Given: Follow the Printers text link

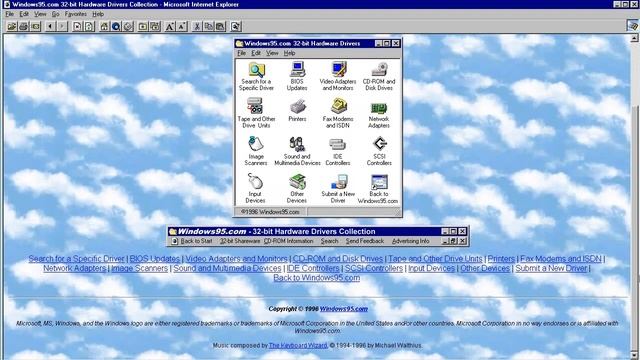Looking at the screenshot, I should (x=501, y=259).
